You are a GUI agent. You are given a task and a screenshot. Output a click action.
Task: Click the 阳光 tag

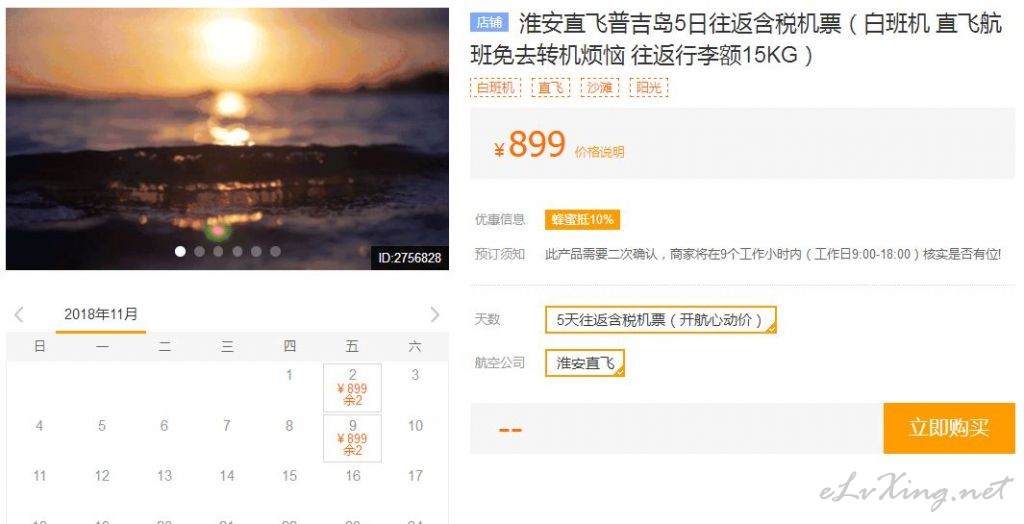648,88
